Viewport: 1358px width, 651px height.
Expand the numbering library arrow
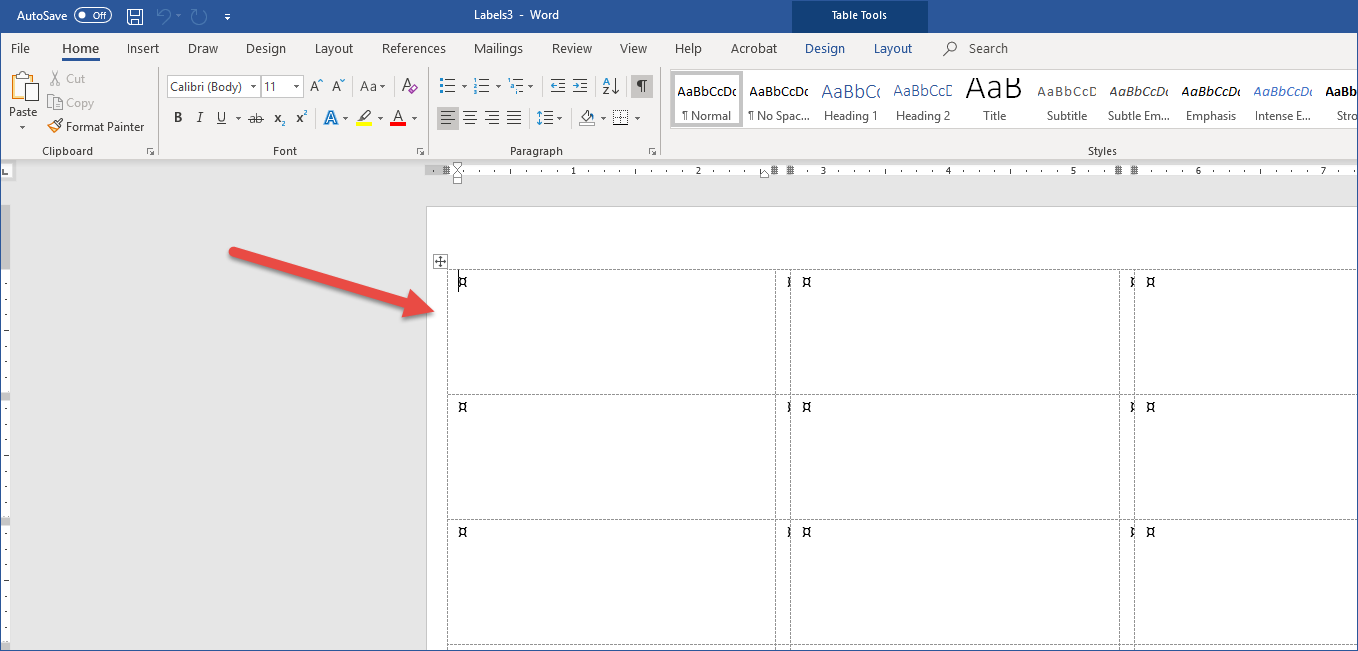[x=497, y=87]
